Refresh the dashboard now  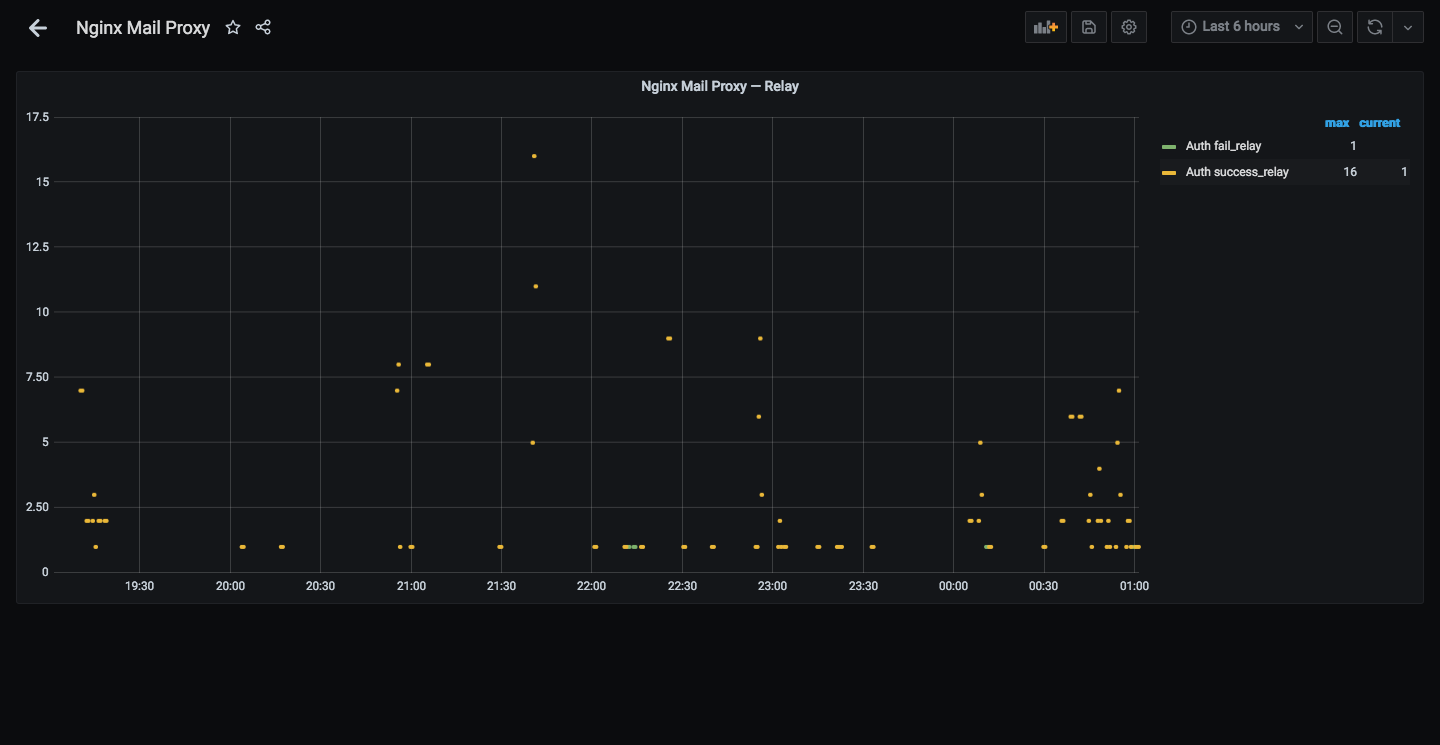click(x=1375, y=27)
